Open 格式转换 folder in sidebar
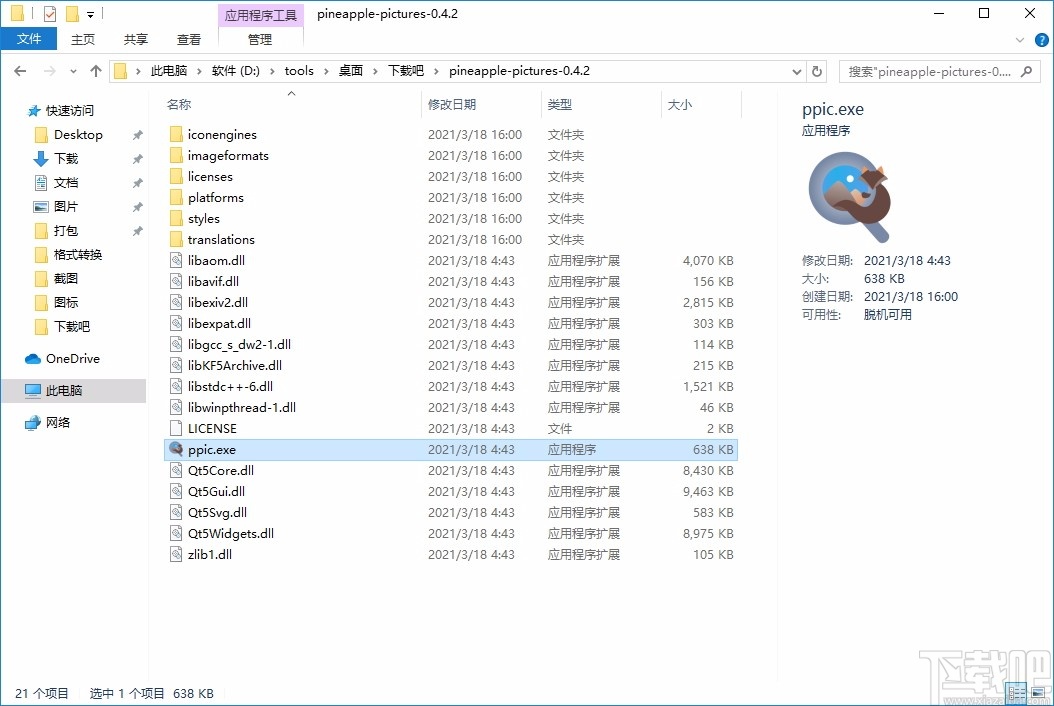The height and width of the screenshot is (706, 1054). click(x=77, y=255)
